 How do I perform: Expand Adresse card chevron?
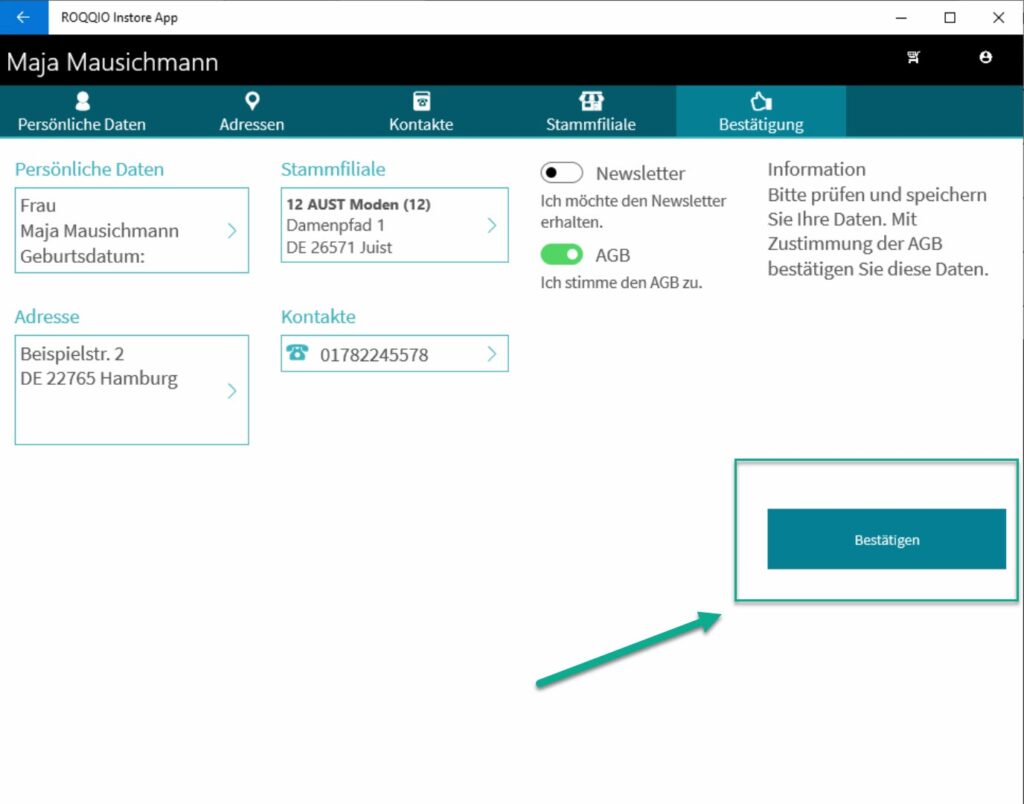[x=232, y=390]
